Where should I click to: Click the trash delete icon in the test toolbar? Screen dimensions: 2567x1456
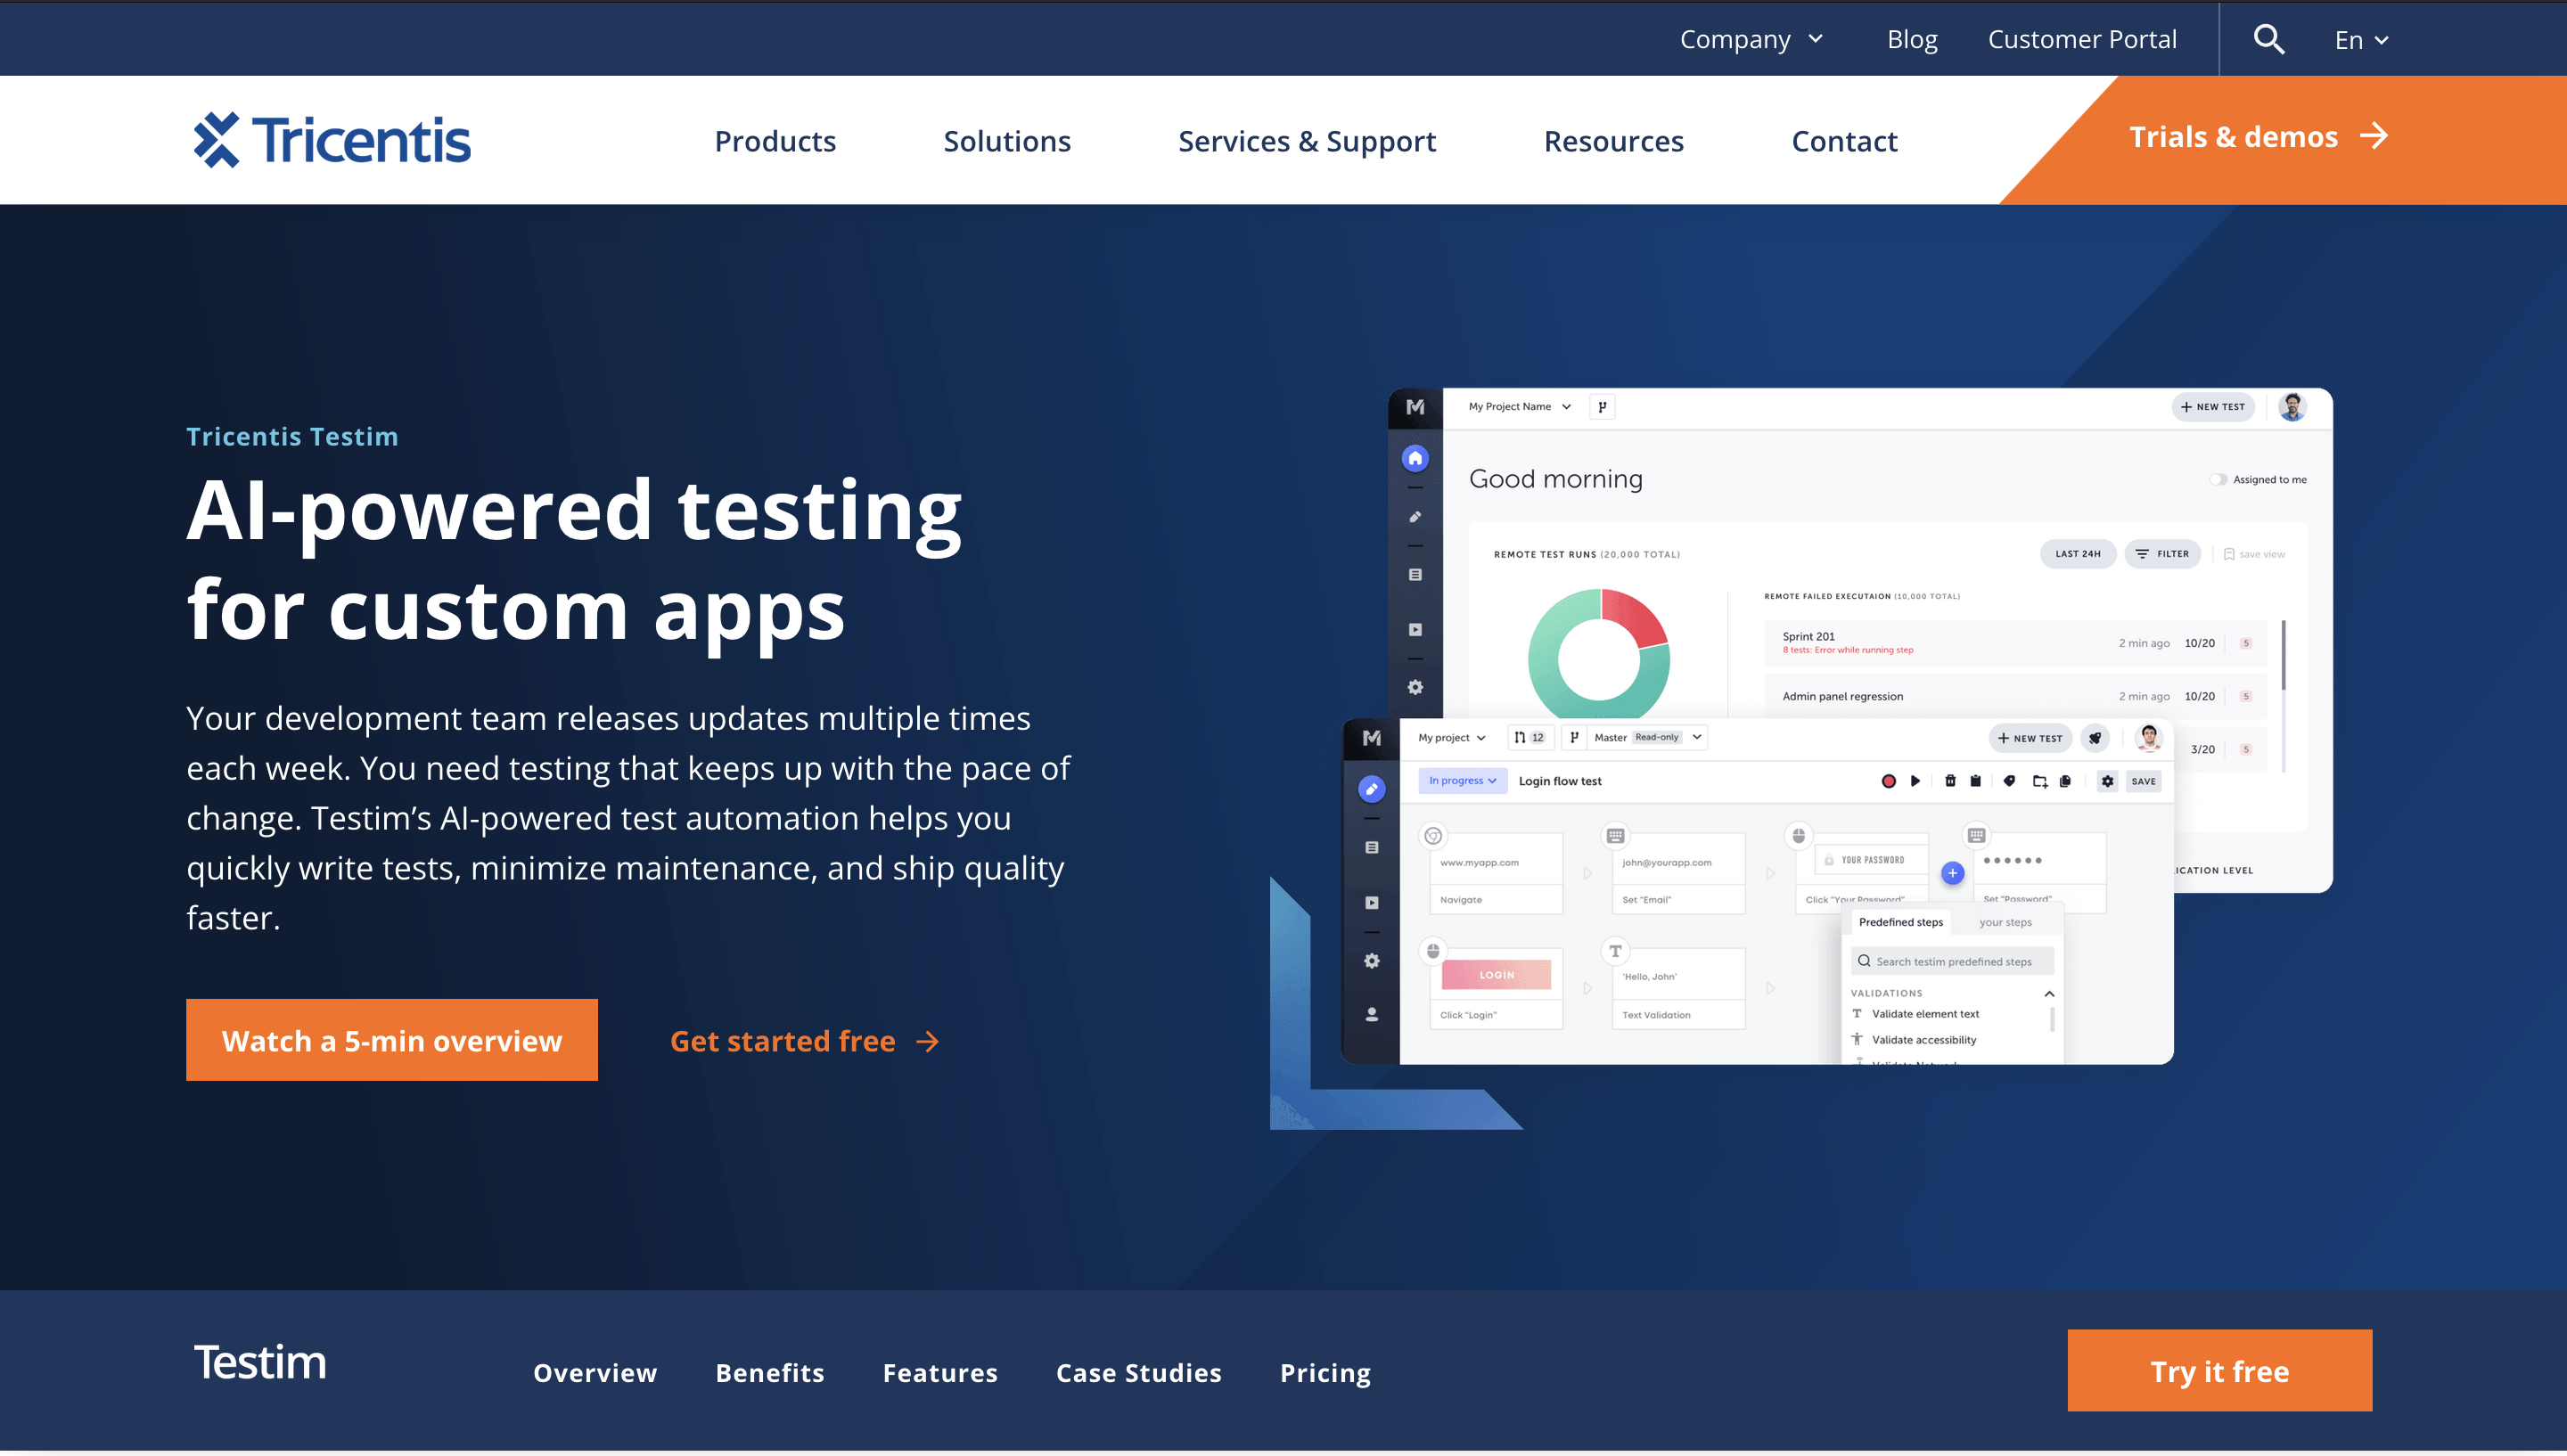[x=1950, y=782]
